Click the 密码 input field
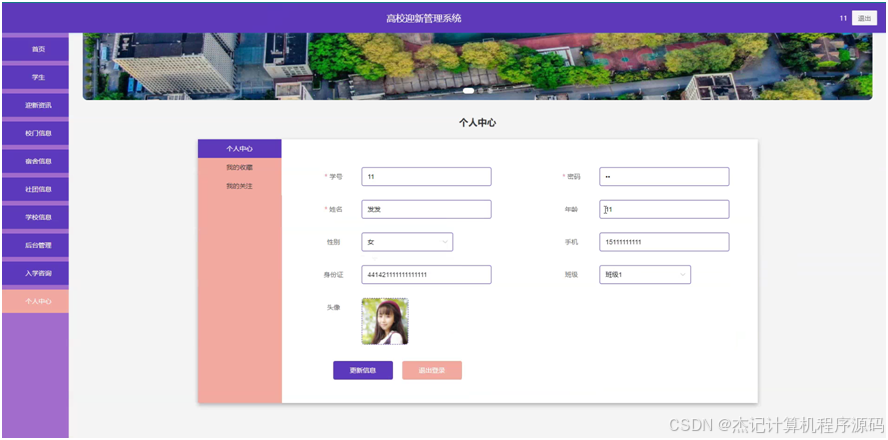This screenshot has height=440, width=888. (664, 177)
